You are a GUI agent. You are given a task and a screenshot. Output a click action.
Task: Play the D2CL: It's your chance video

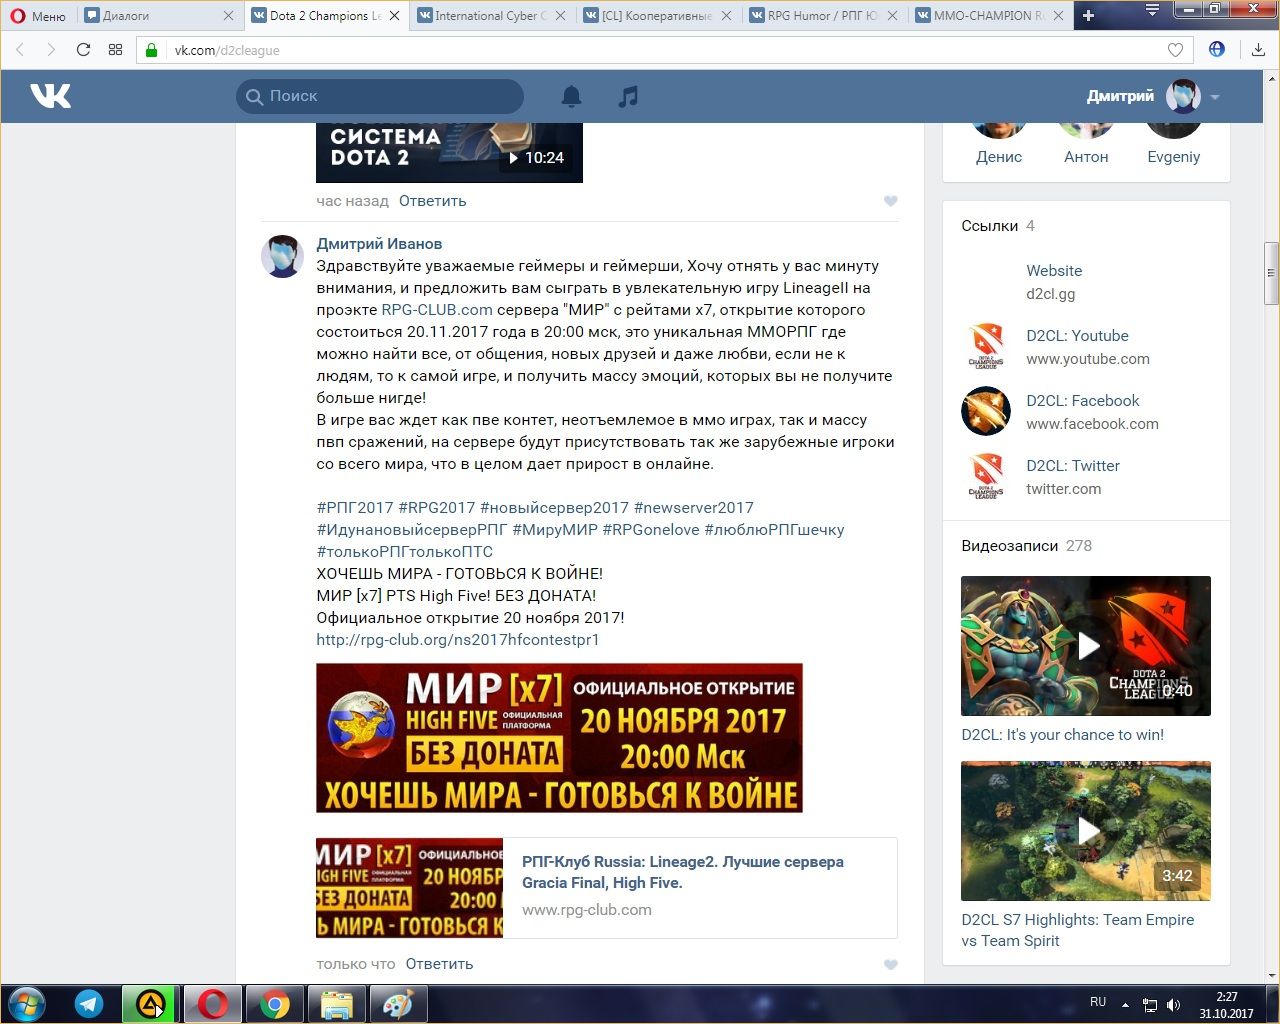(1086, 646)
